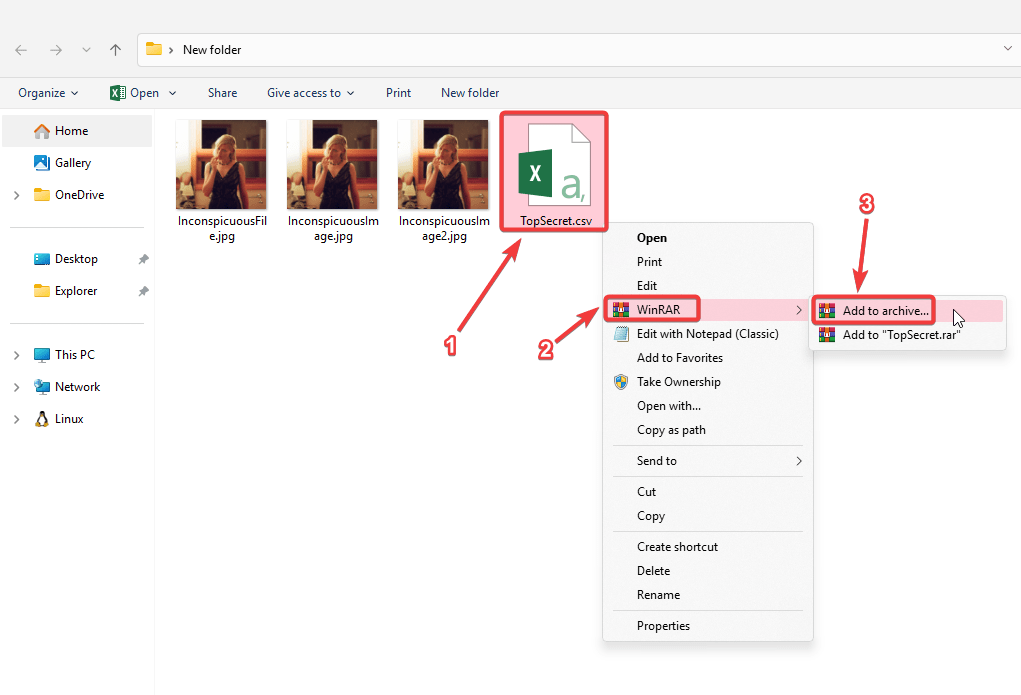Click the WinRAR icon beside Add to "TopSecret.rar"
The width and height of the screenshot is (1021, 695).
826,335
